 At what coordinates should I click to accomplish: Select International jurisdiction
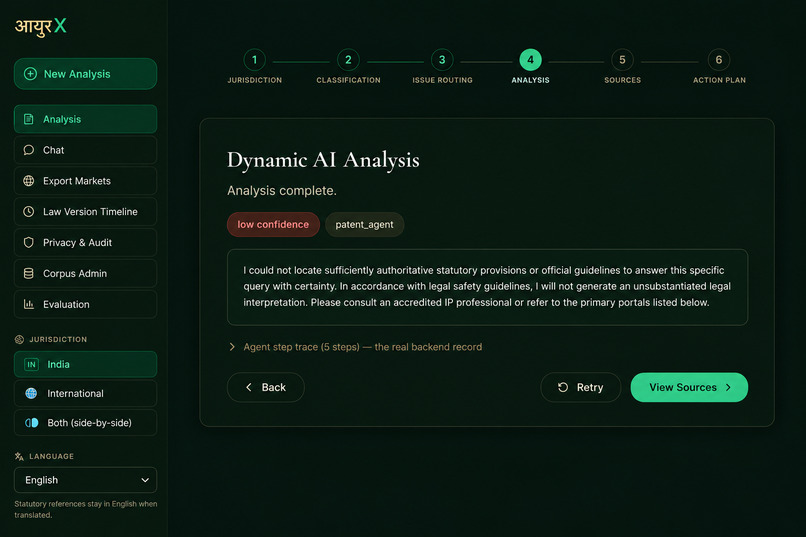coord(85,393)
